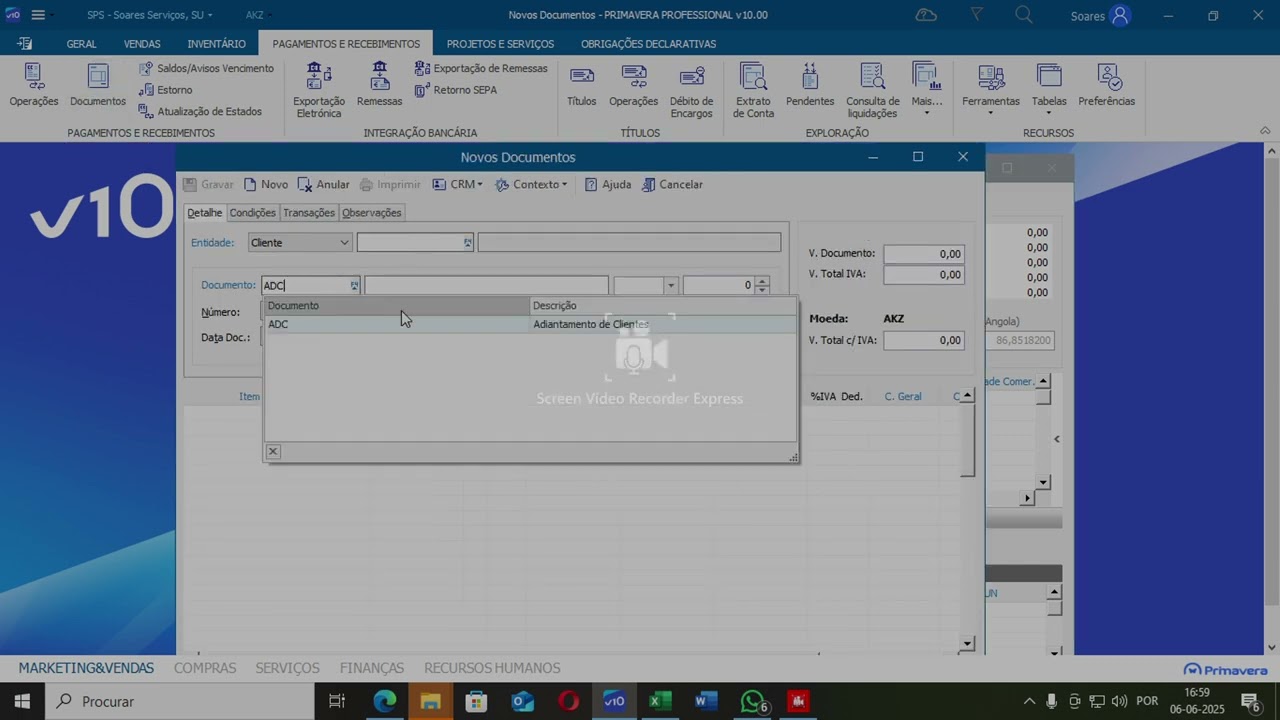Switch to the INVENTÁRIO ribbon tab
This screenshot has width=1280, height=720.
216,44
